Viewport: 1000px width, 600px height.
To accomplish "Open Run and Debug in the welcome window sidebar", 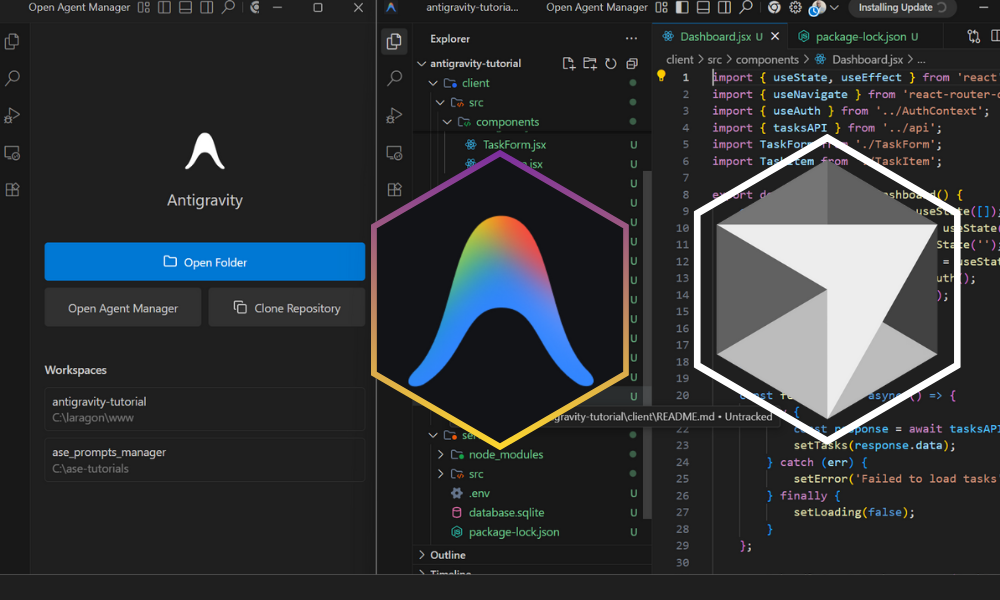I will (x=13, y=115).
